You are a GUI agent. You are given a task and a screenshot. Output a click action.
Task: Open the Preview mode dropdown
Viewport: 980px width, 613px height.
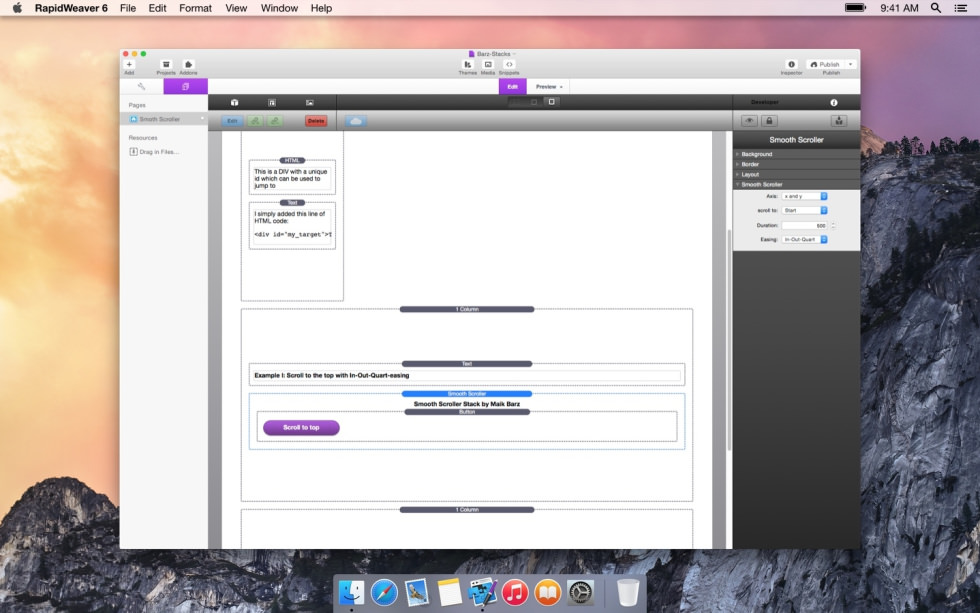coord(549,86)
